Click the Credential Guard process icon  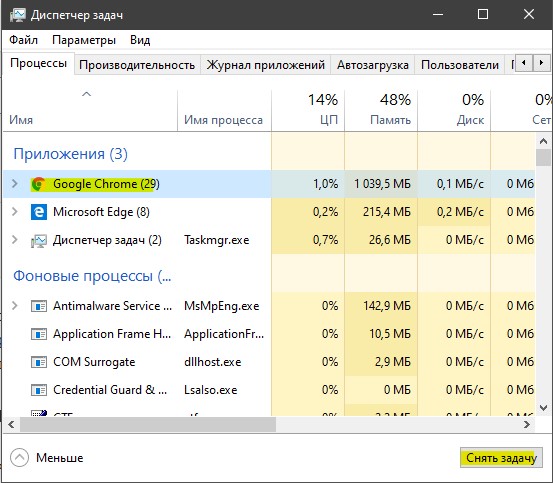38,390
